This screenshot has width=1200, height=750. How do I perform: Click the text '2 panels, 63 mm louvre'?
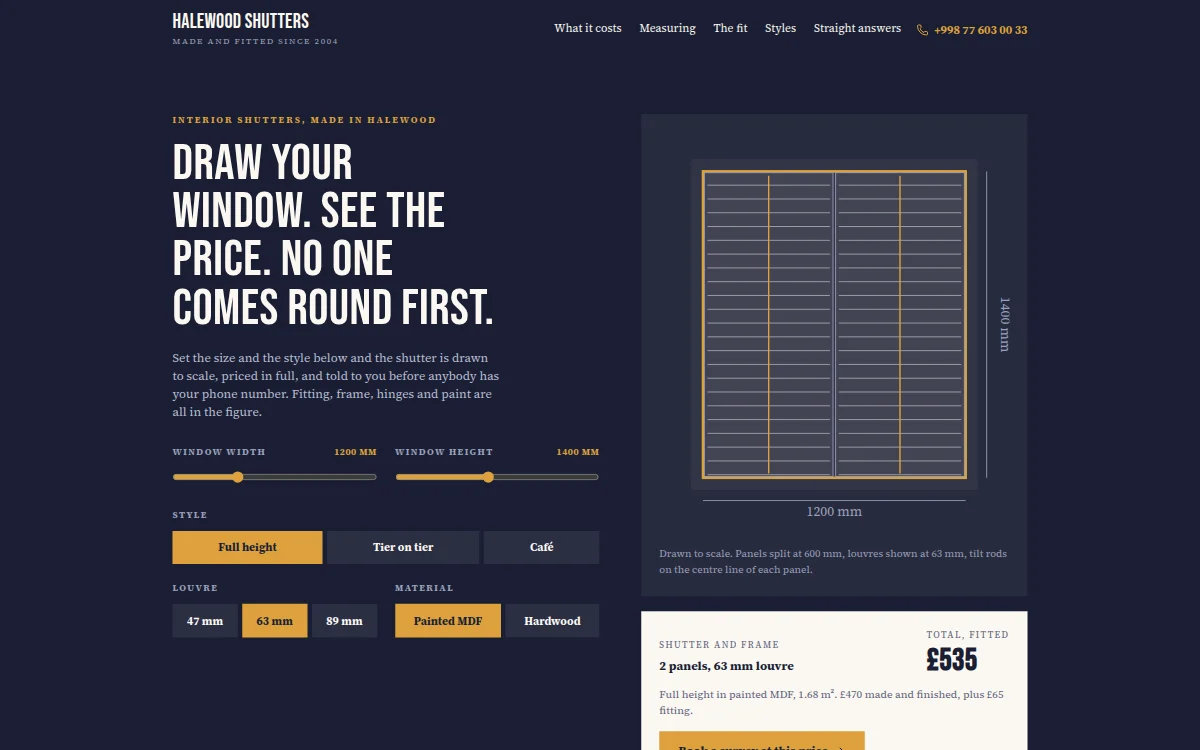[x=727, y=666]
